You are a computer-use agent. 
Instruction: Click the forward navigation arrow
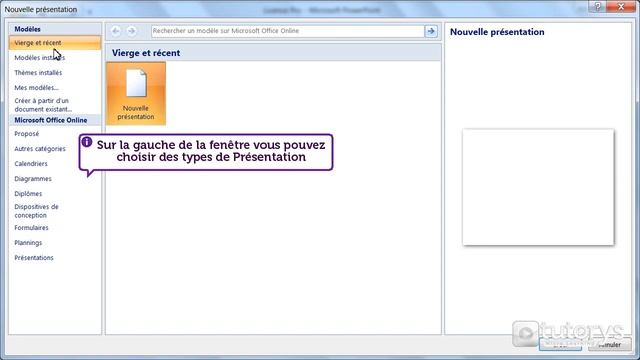point(131,31)
